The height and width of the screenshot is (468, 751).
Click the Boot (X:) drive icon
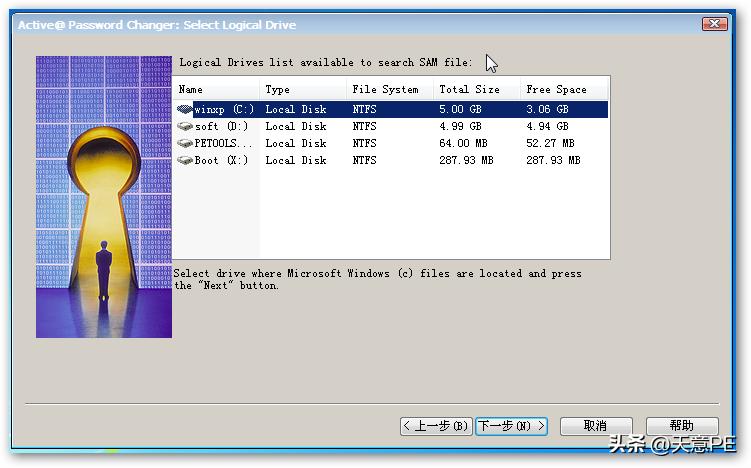coord(185,160)
